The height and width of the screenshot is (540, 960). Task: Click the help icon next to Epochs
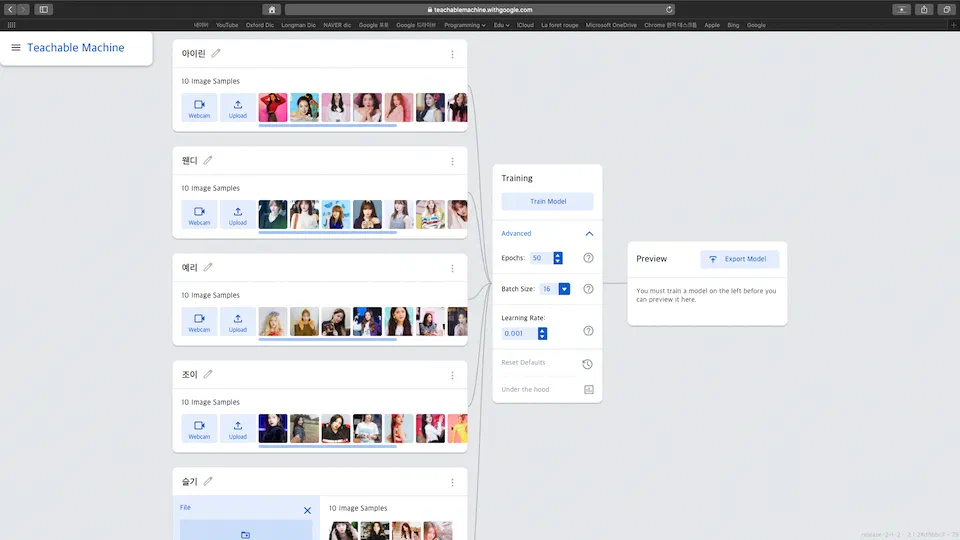click(x=588, y=258)
